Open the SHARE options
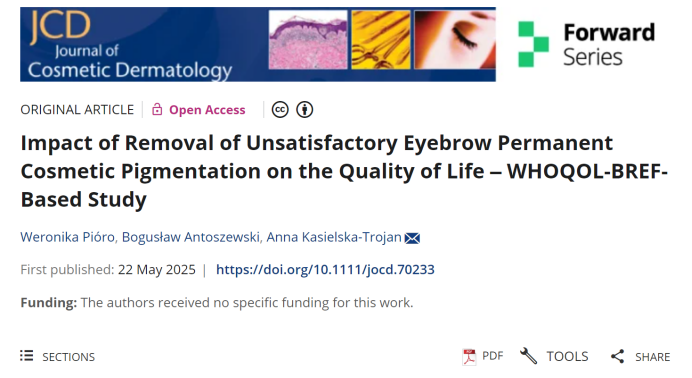 [640, 356]
